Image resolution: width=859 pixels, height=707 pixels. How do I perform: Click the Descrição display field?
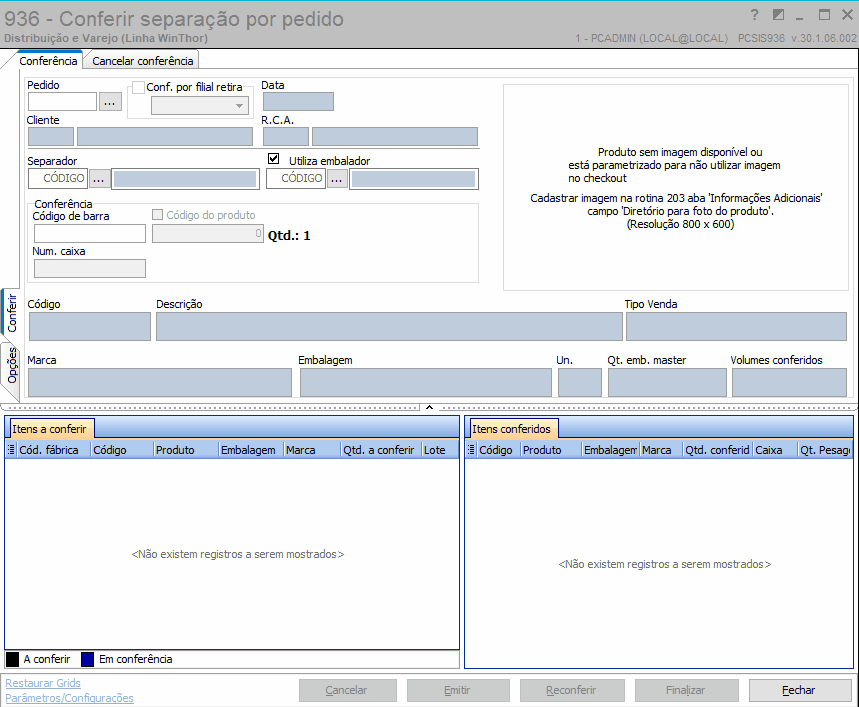[389, 326]
